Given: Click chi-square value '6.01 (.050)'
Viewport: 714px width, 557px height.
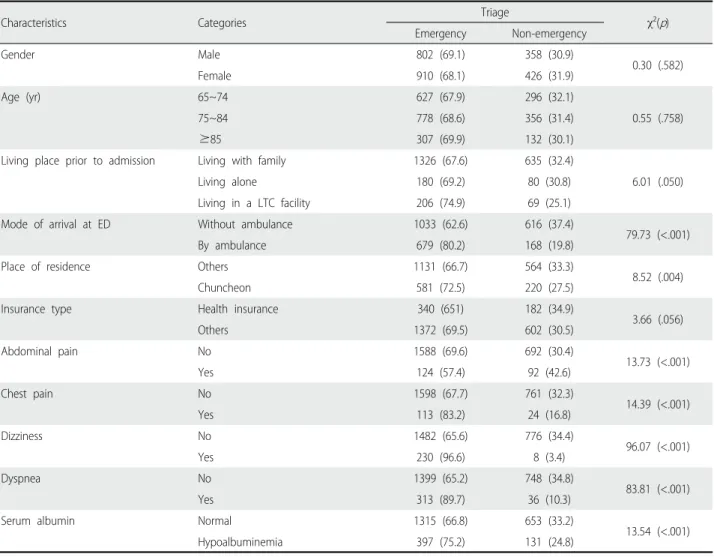Looking at the screenshot, I should [x=658, y=182].
